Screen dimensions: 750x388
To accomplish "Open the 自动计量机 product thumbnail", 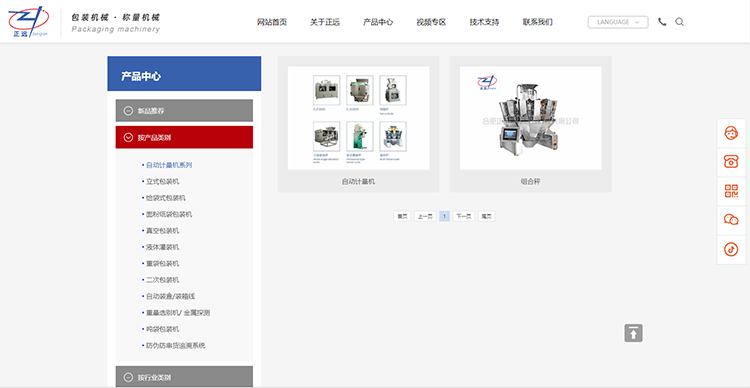I will pyautogui.click(x=358, y=118).
